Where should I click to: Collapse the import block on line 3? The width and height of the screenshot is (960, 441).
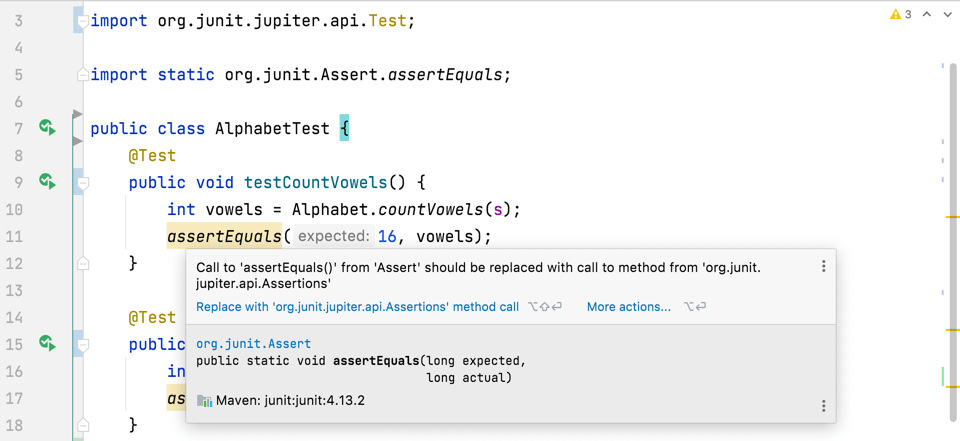pos(83,20)
